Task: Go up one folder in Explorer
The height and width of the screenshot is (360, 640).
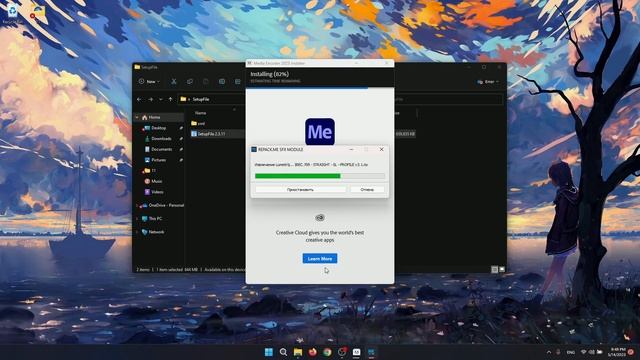Action: pos(171,99)
